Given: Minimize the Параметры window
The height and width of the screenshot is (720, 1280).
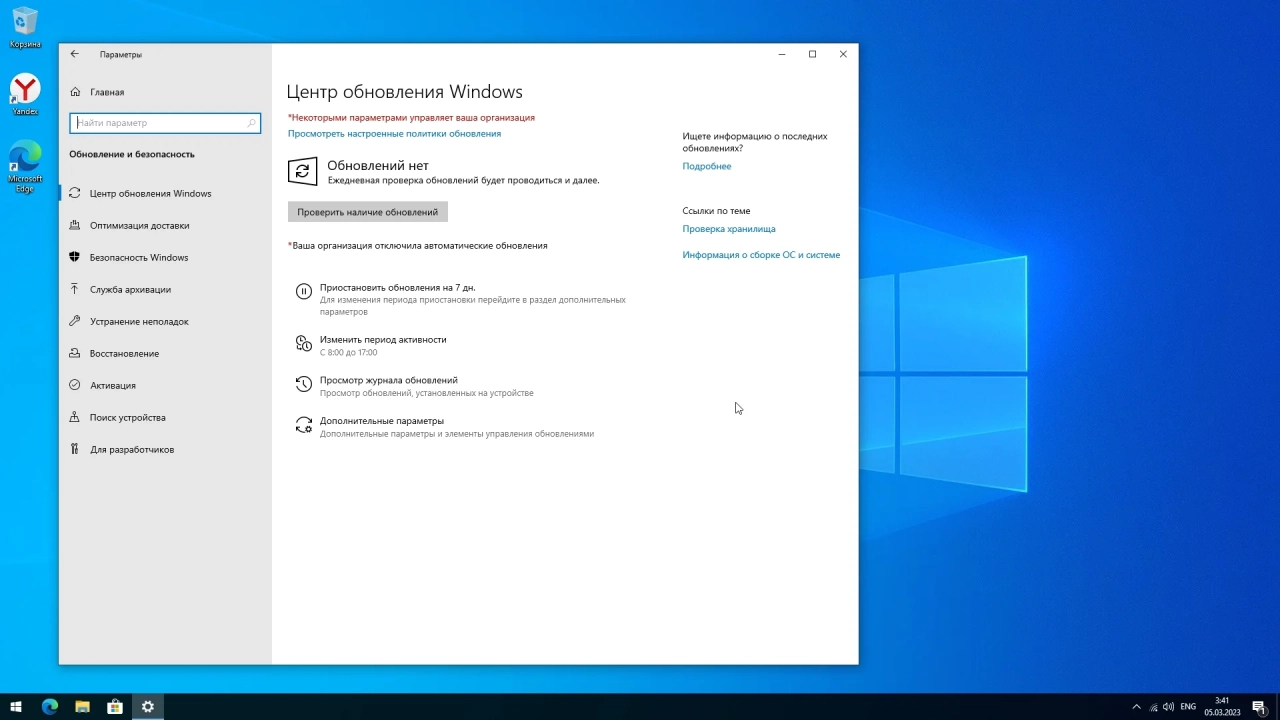Looking at the screenshot, I should pos(782,54).
